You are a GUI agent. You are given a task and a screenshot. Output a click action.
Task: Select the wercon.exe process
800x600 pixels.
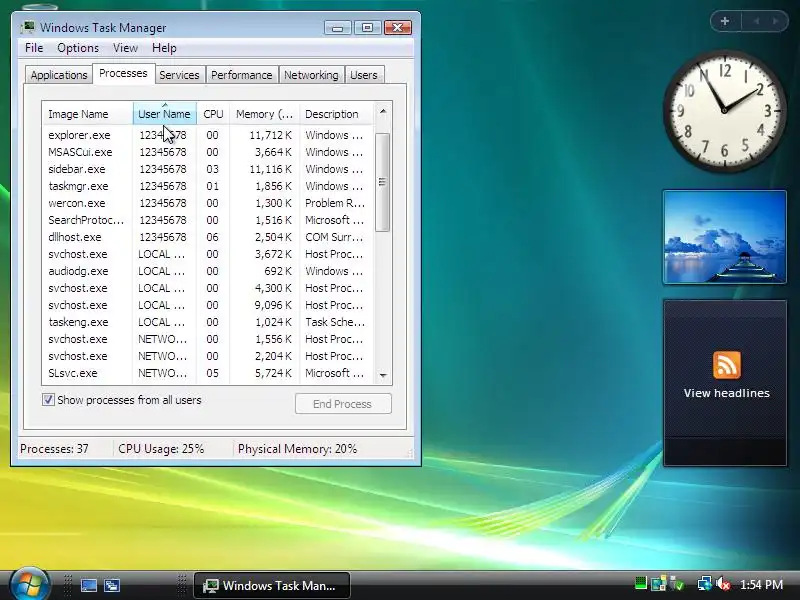[208, 203]
